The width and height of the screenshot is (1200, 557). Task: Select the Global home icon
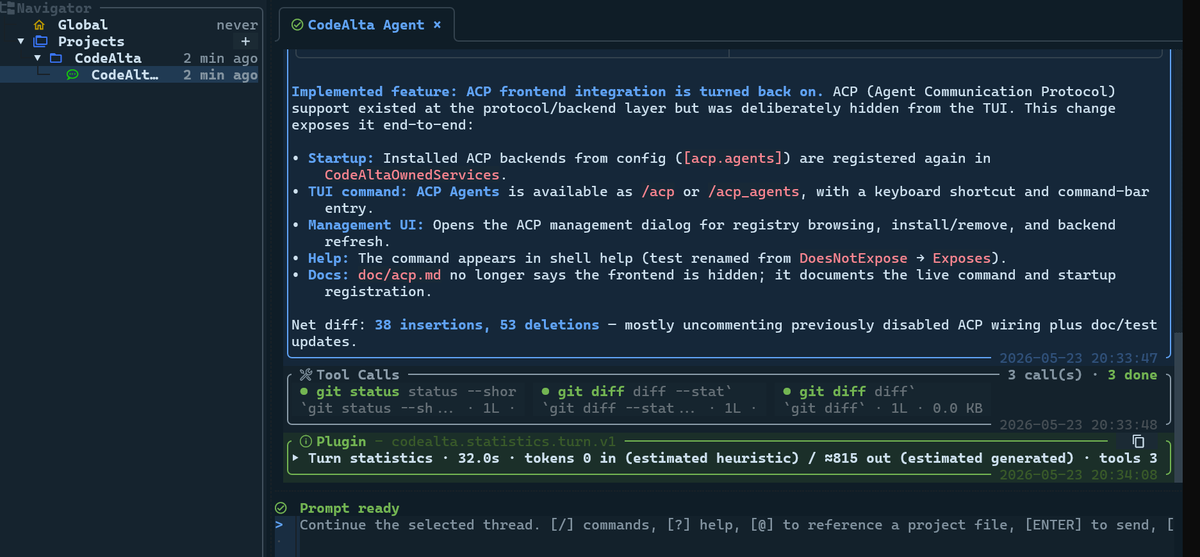coord(39,25)
